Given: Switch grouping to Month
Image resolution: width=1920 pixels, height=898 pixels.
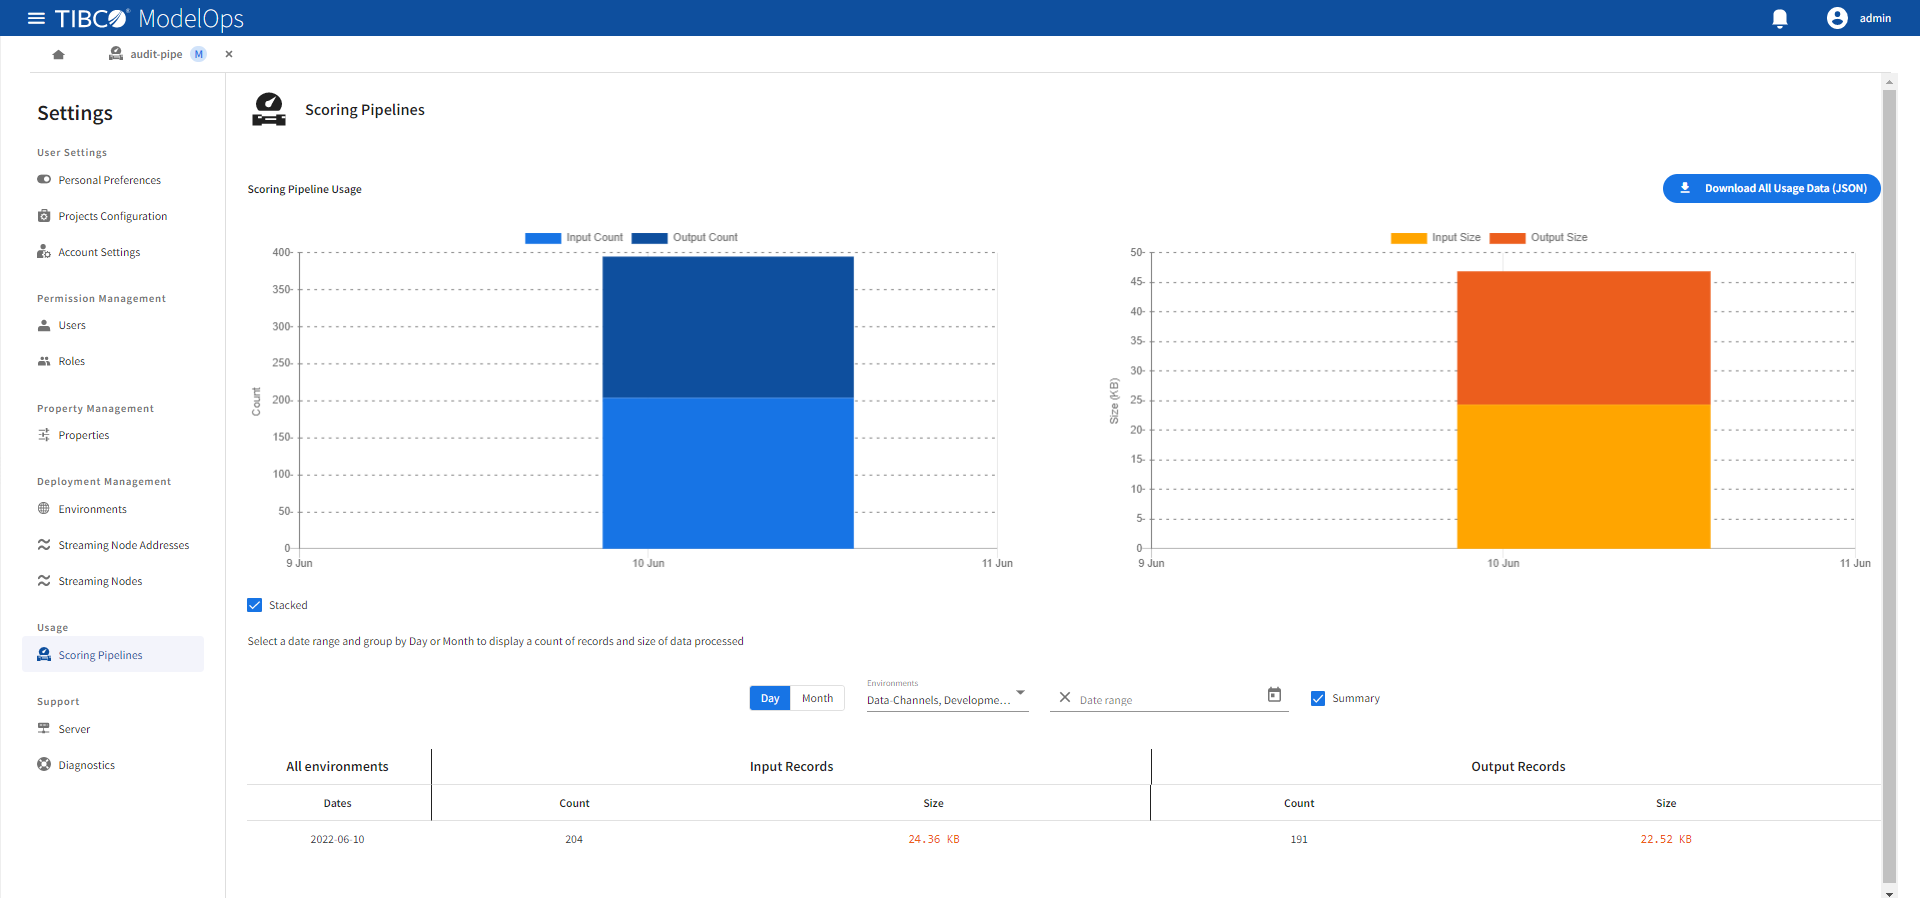Looking at the screenshot, I should click(x=817, y=698).
